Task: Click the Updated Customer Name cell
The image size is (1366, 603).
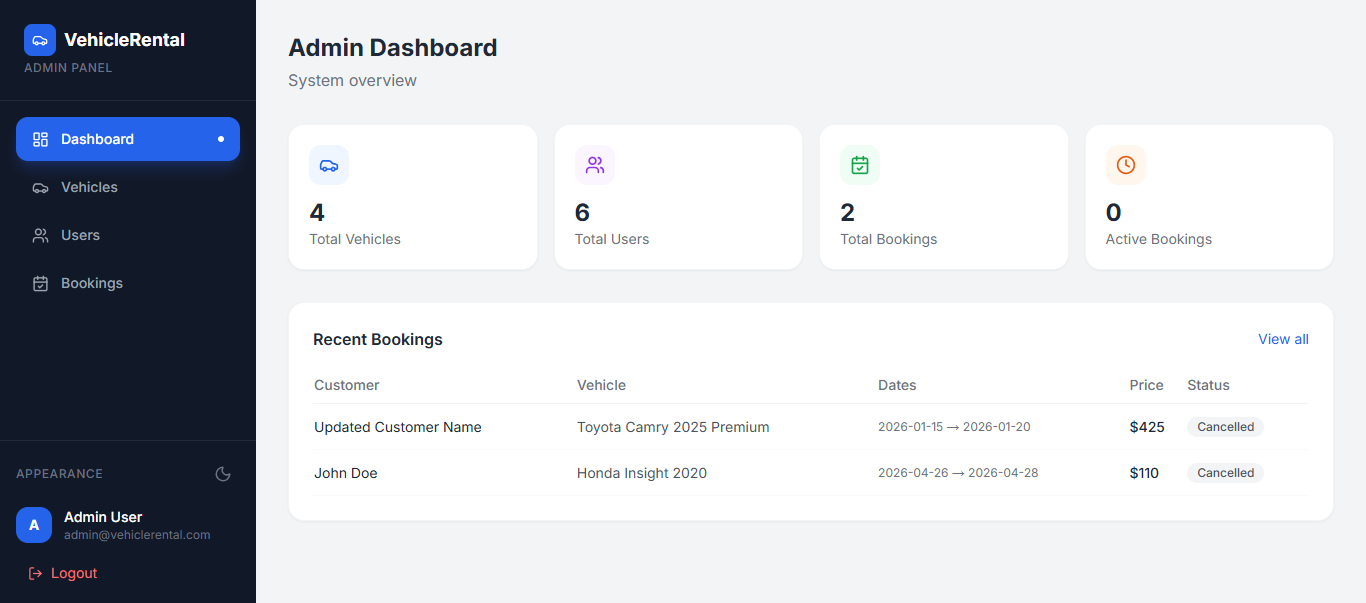Action: pyautogui.click(x=398, y=427)
